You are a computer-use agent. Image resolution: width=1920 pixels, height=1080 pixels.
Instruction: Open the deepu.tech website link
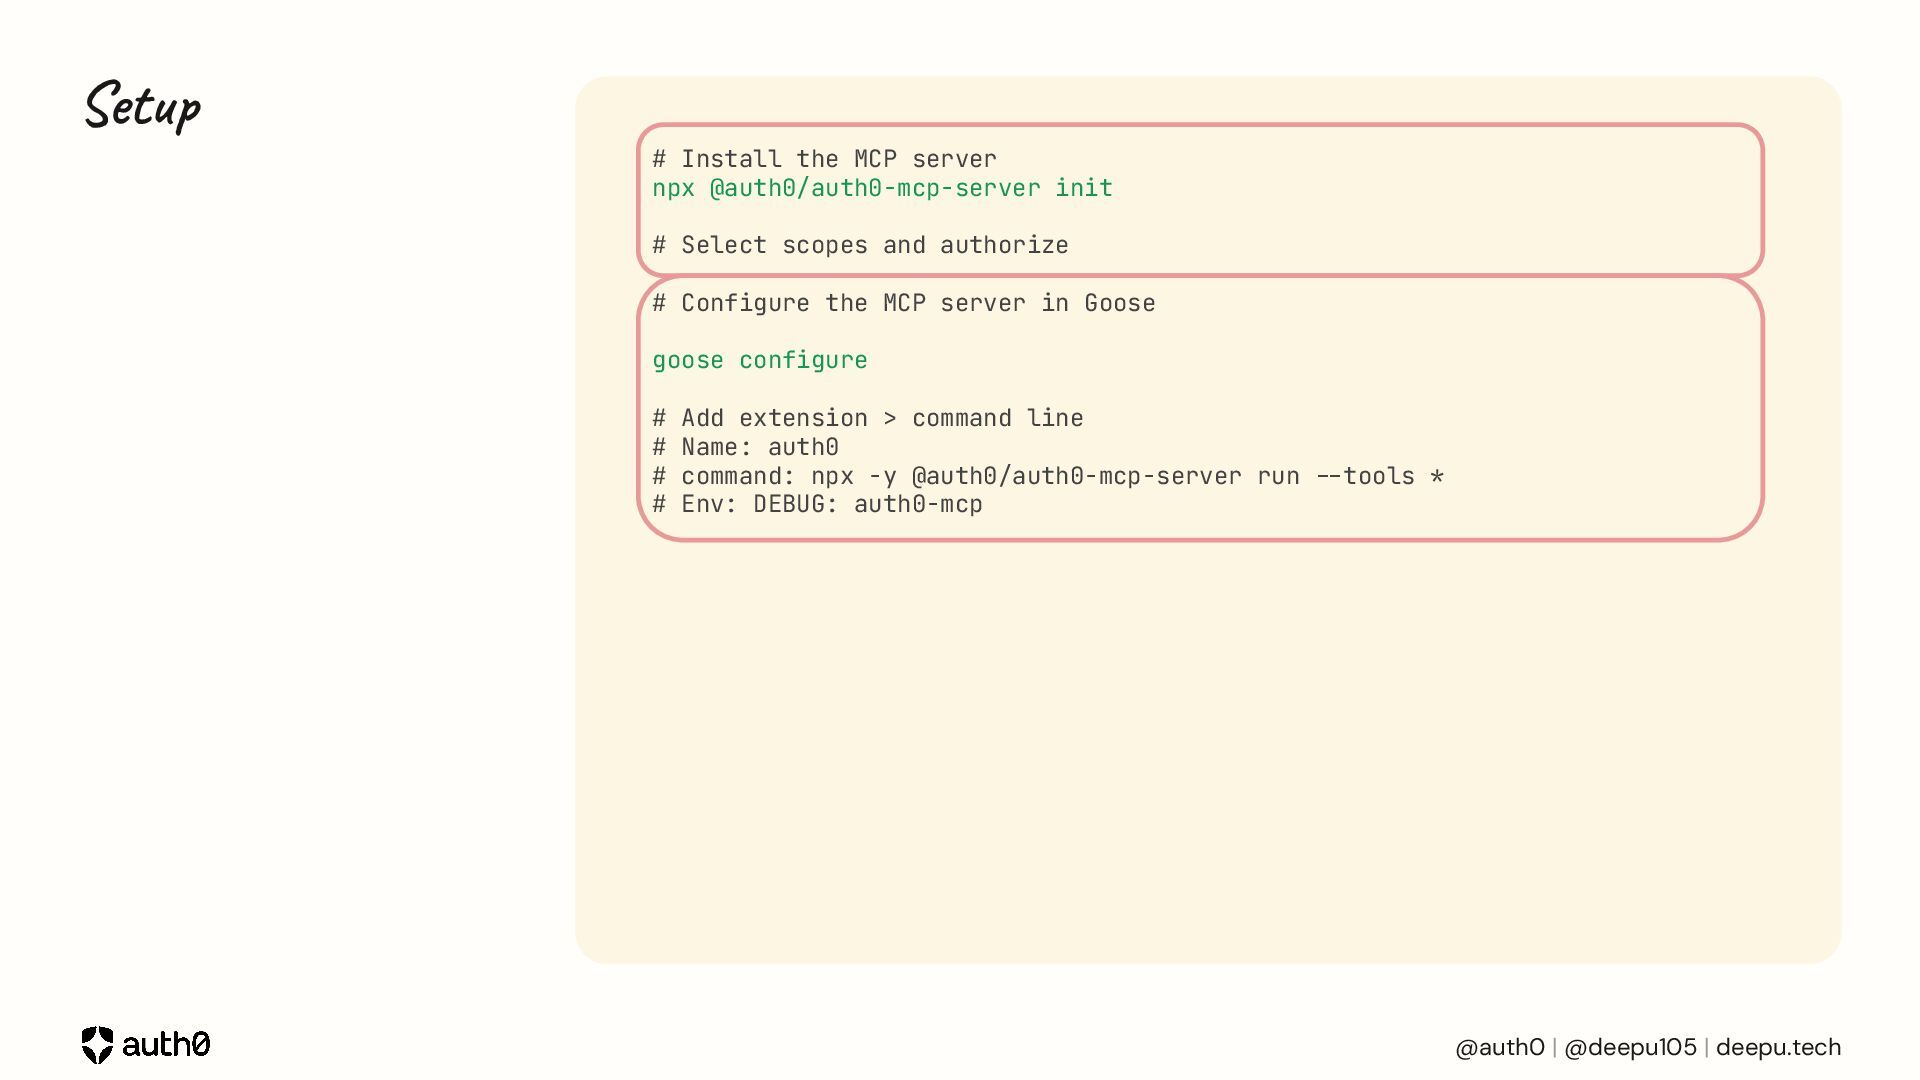point(1778,1047)
